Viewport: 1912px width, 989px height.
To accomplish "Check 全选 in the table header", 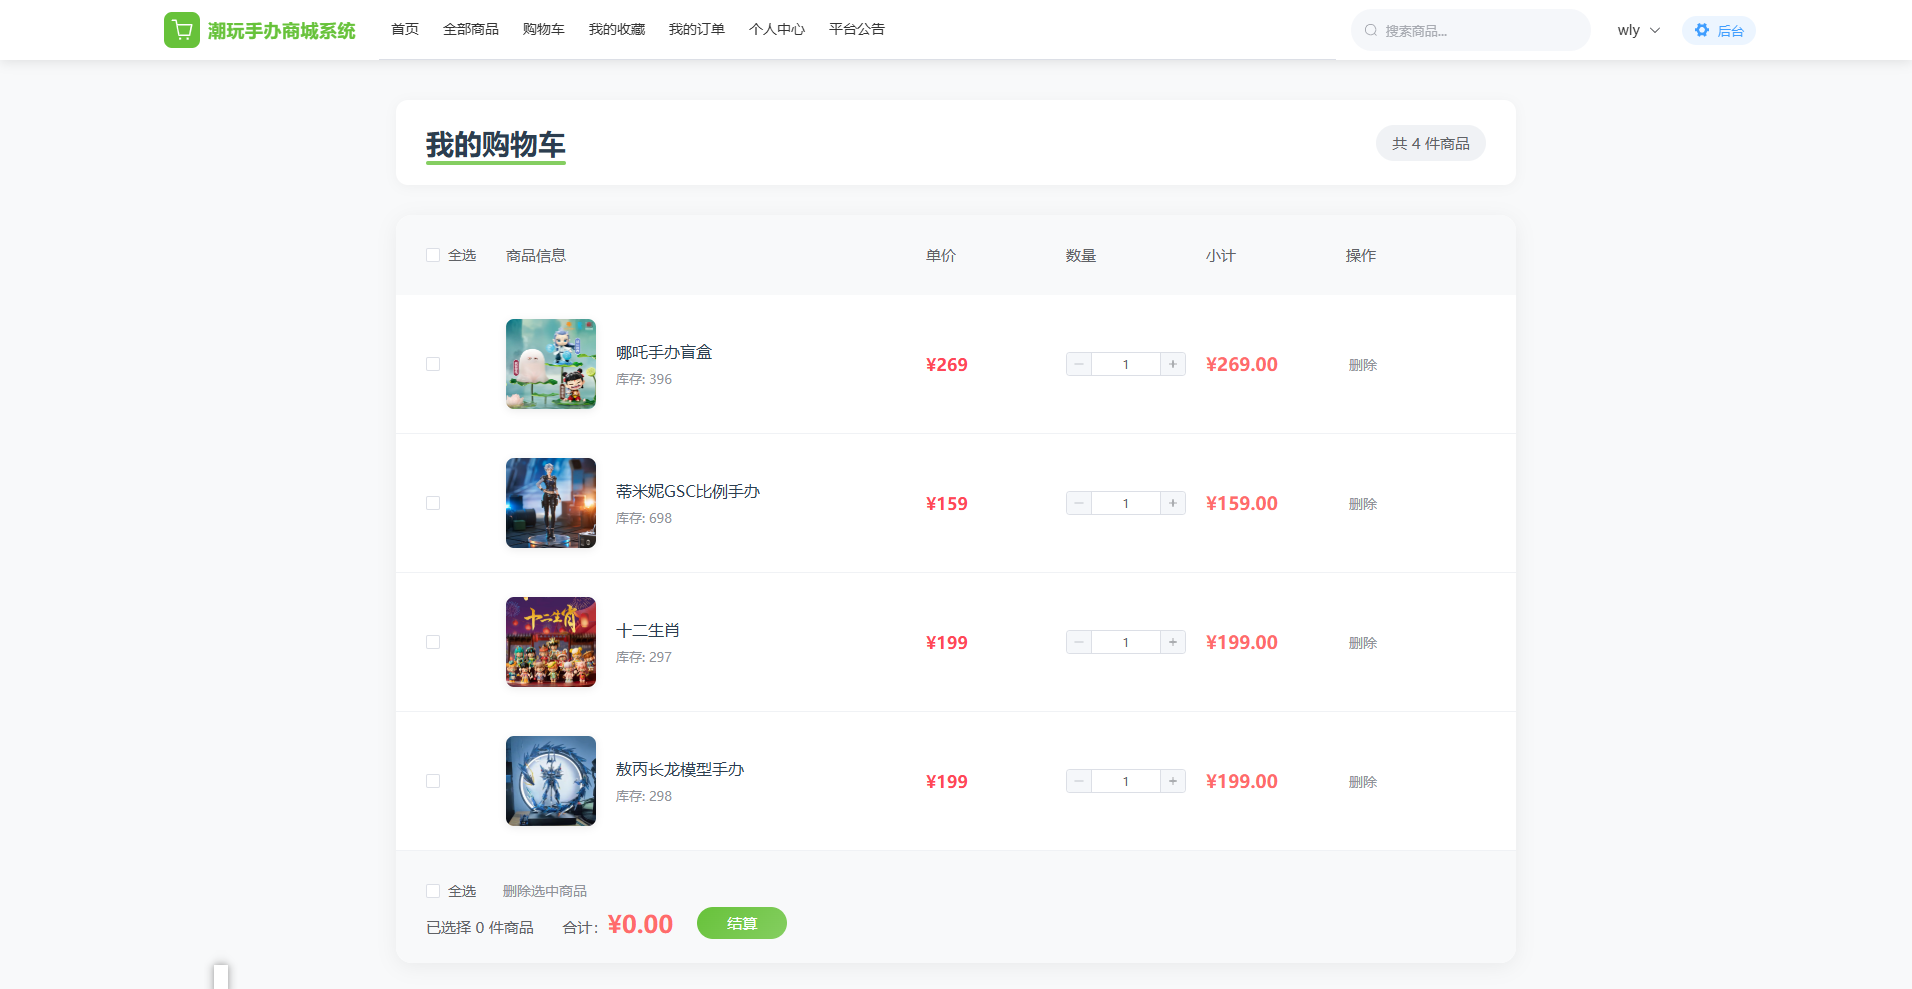I will 433,255.
